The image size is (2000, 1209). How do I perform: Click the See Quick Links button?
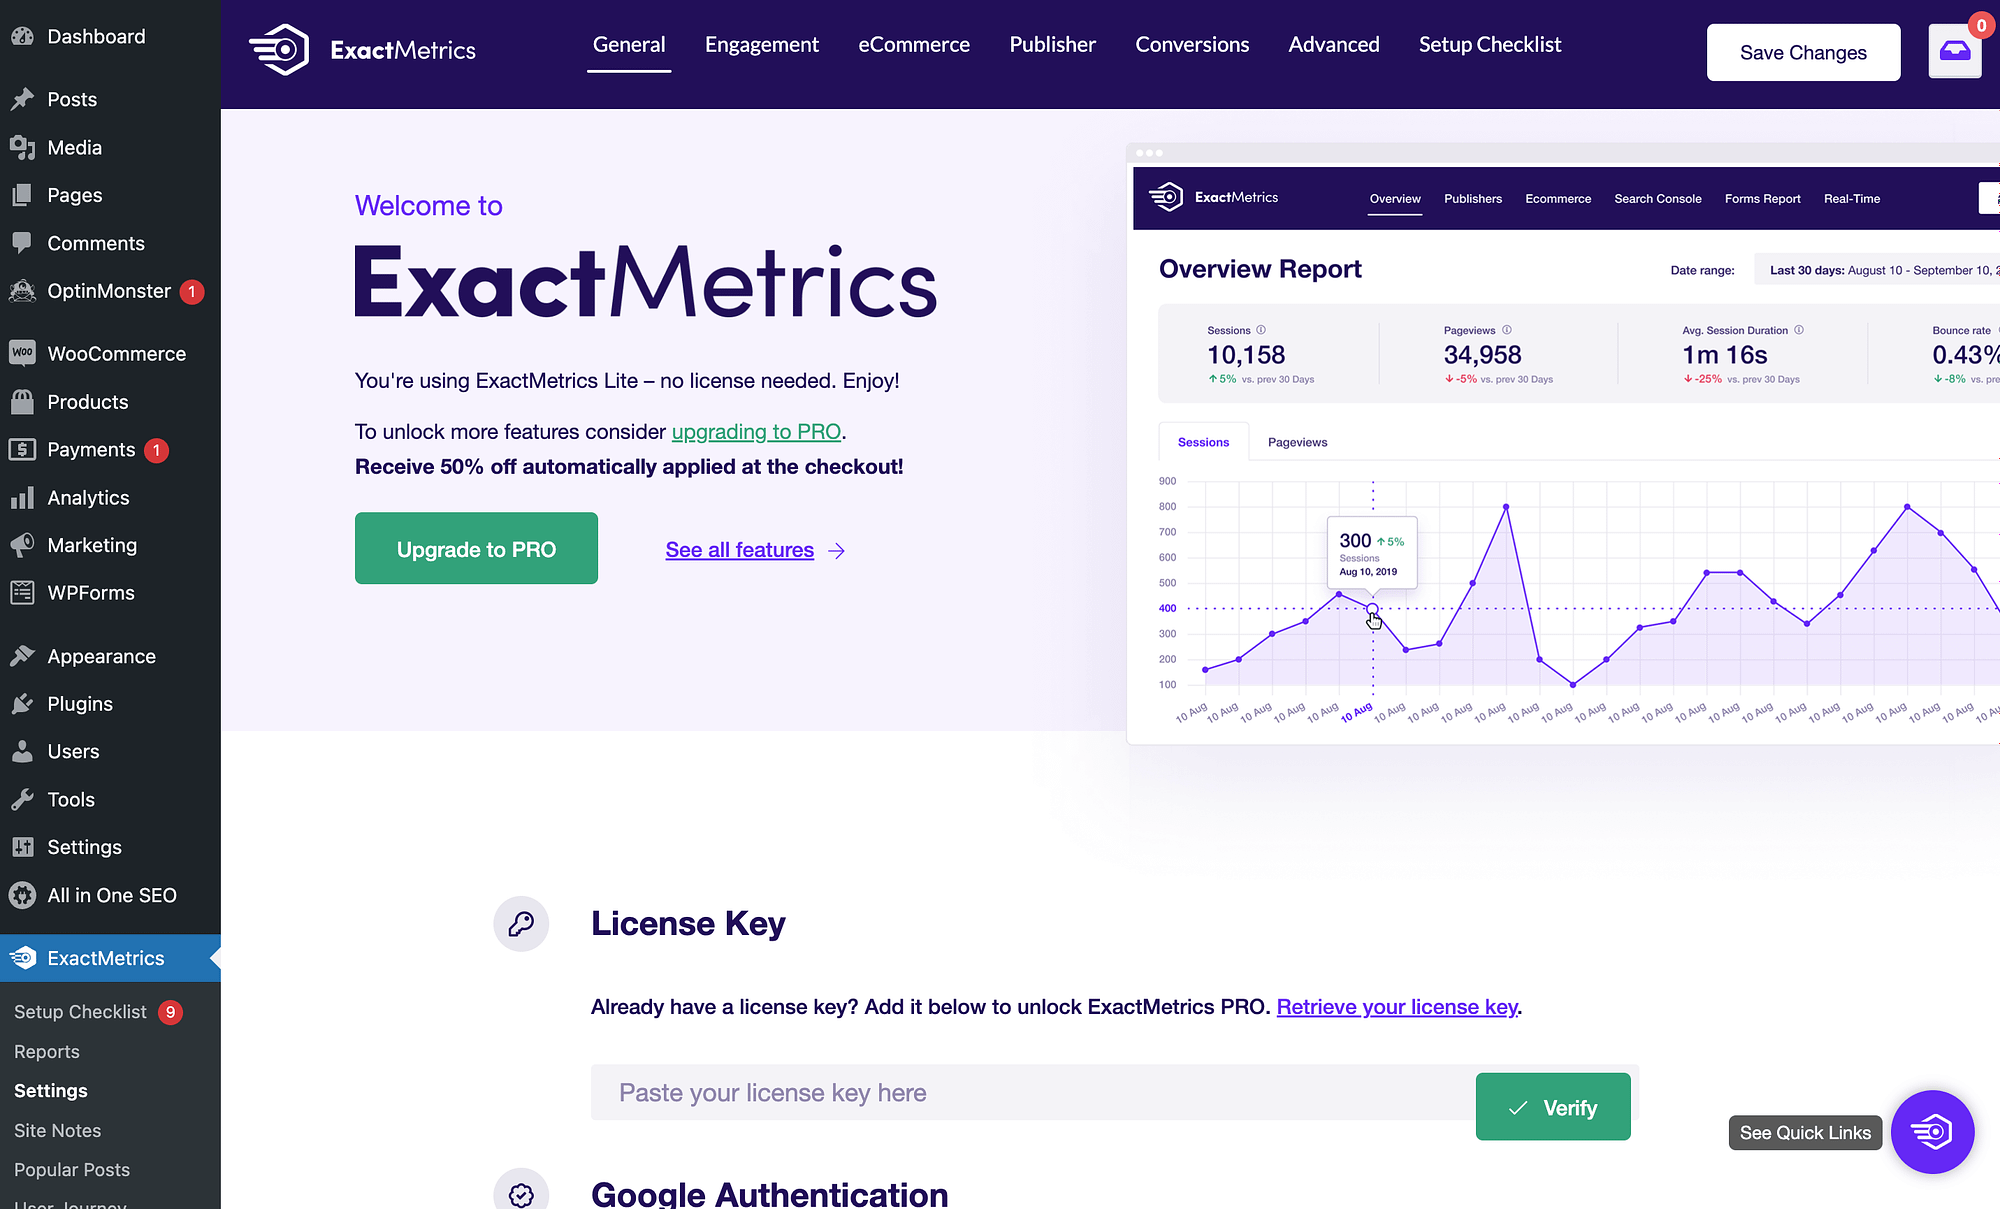tap(1804, 1132)
